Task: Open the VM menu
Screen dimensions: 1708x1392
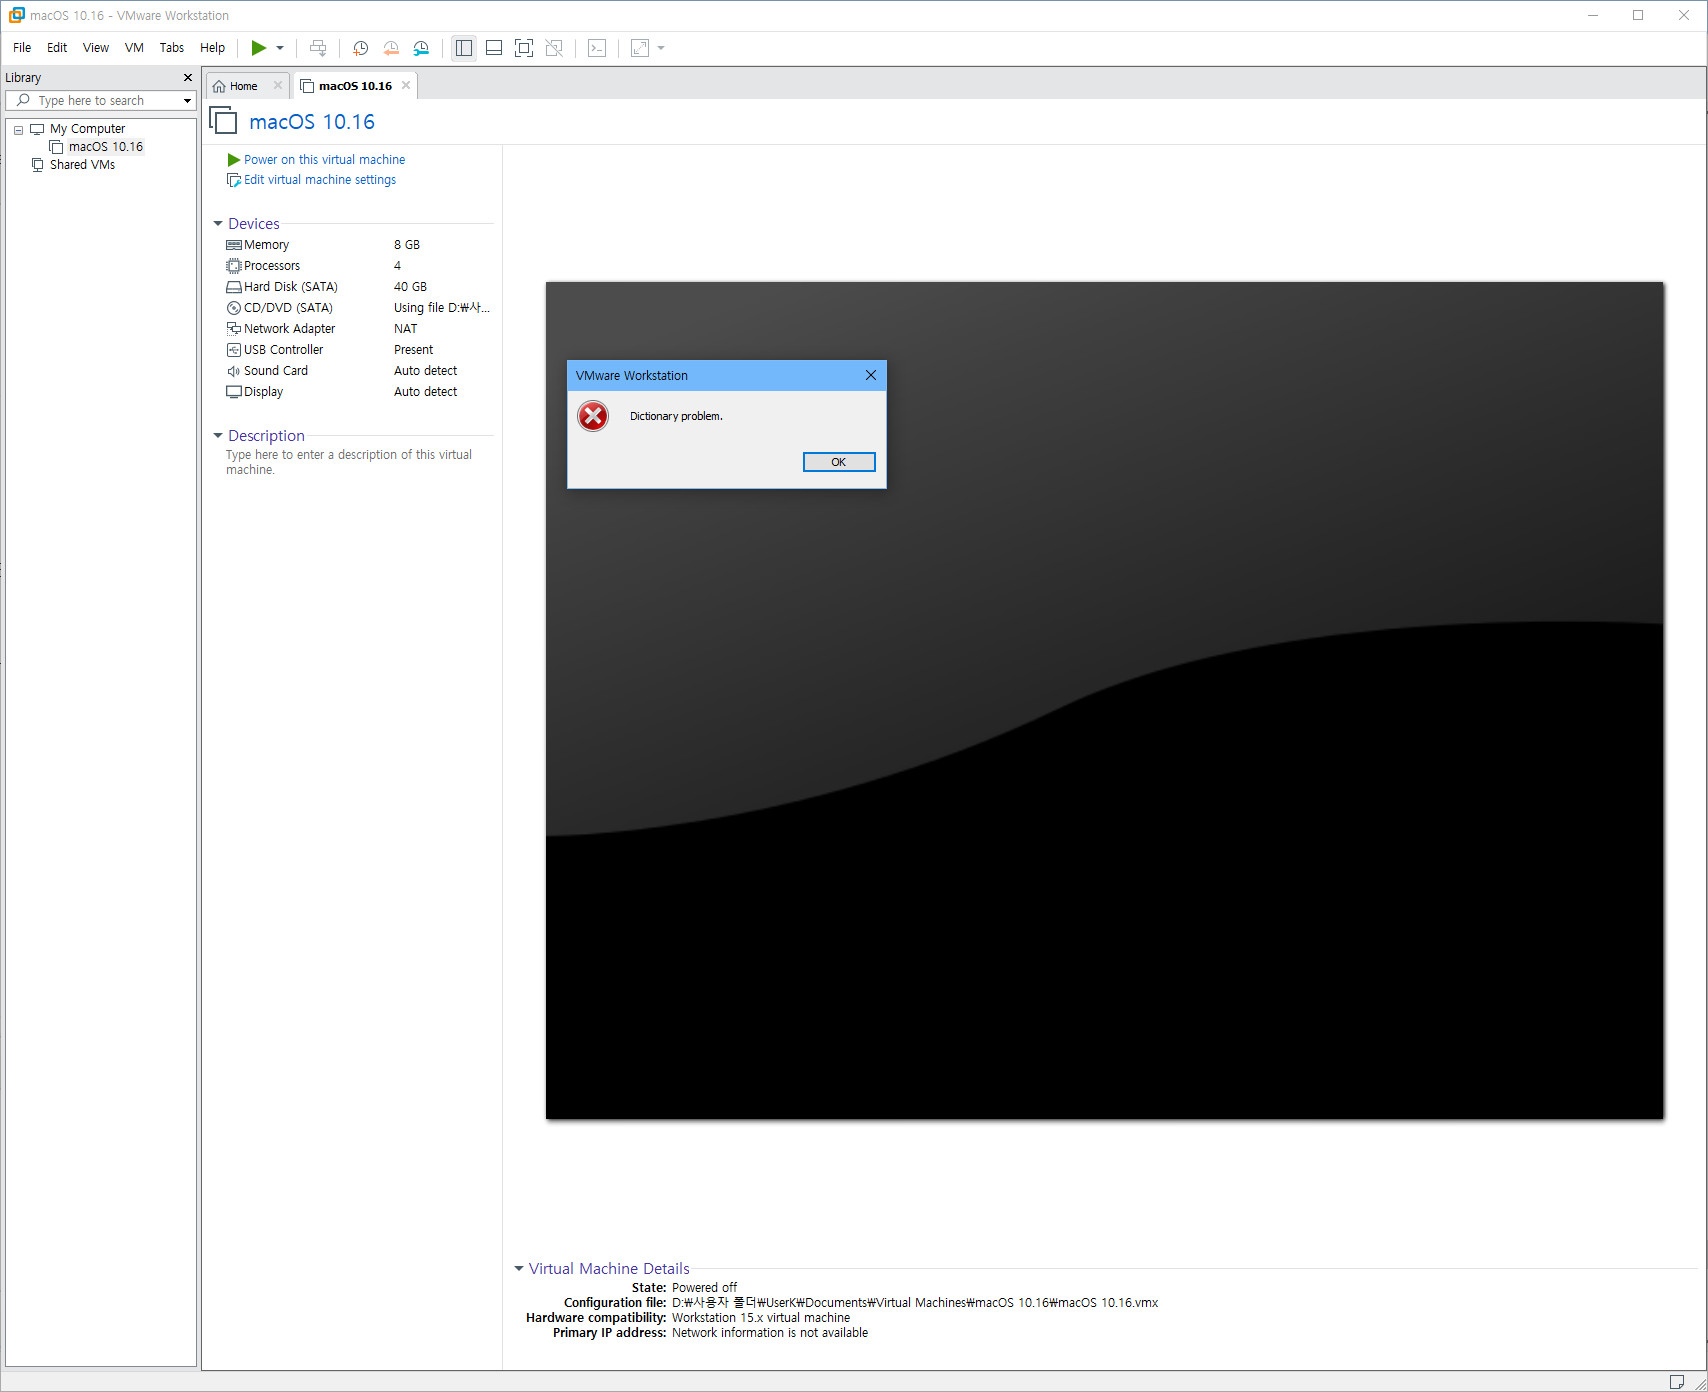Action: tap(134, 48)
